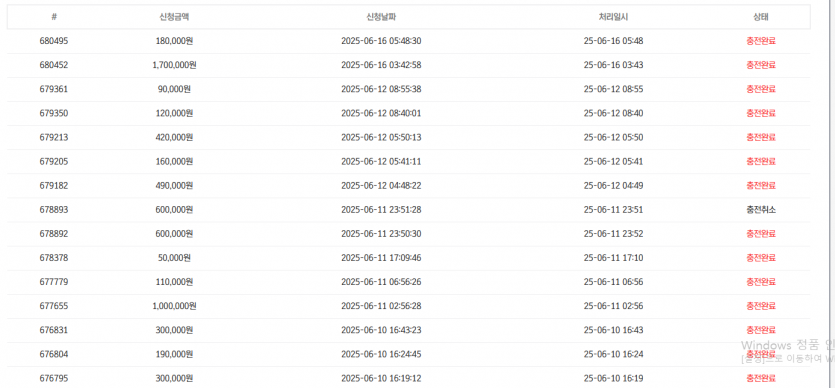The image size is (835, 388).
Task: Click the 충전완료 status for row 677655
Action: pos(761,306)
